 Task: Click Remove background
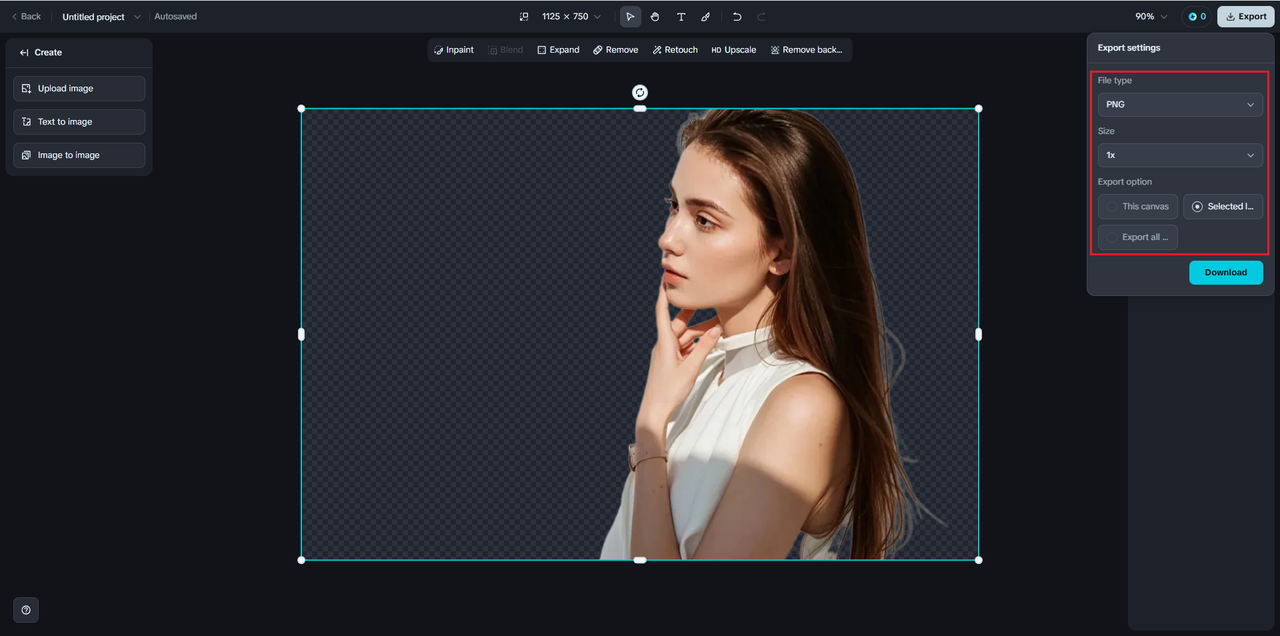pos(807,50)
